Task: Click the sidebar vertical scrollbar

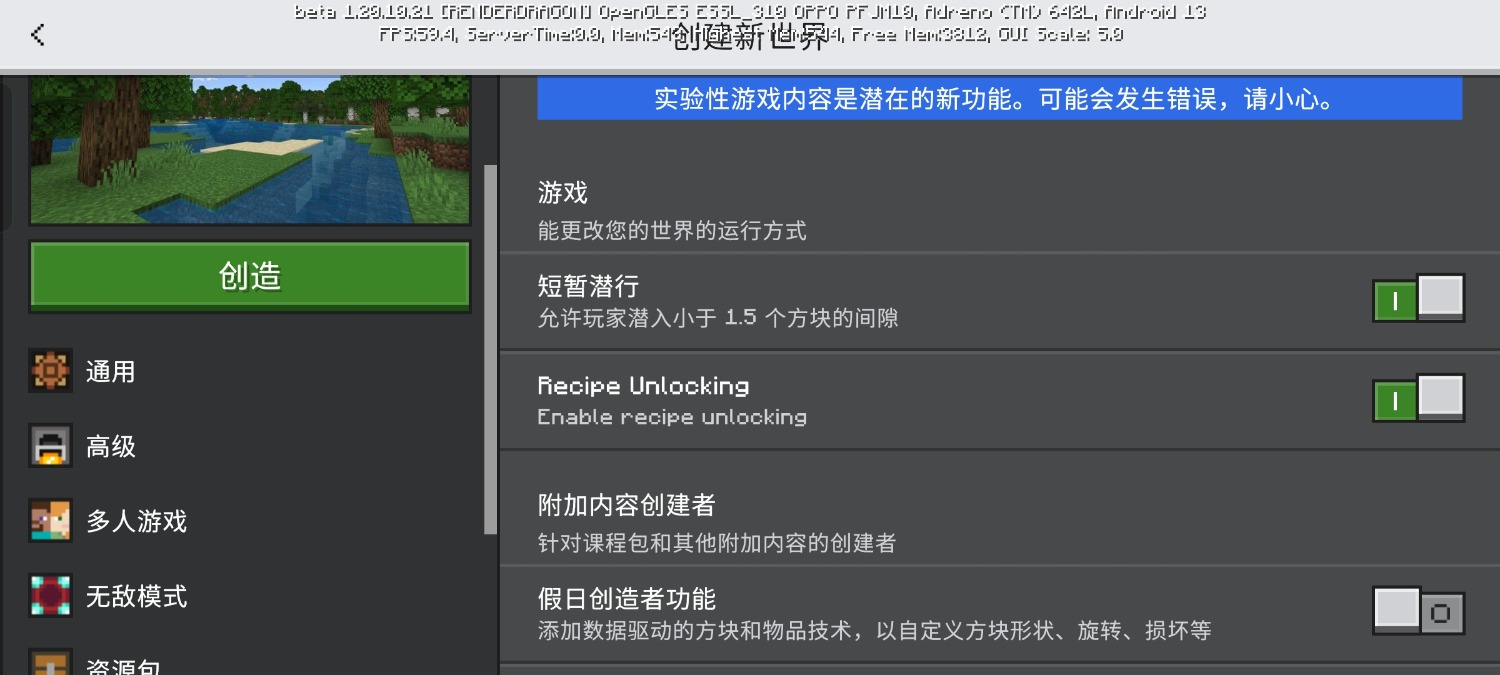Action: (490, 350)
